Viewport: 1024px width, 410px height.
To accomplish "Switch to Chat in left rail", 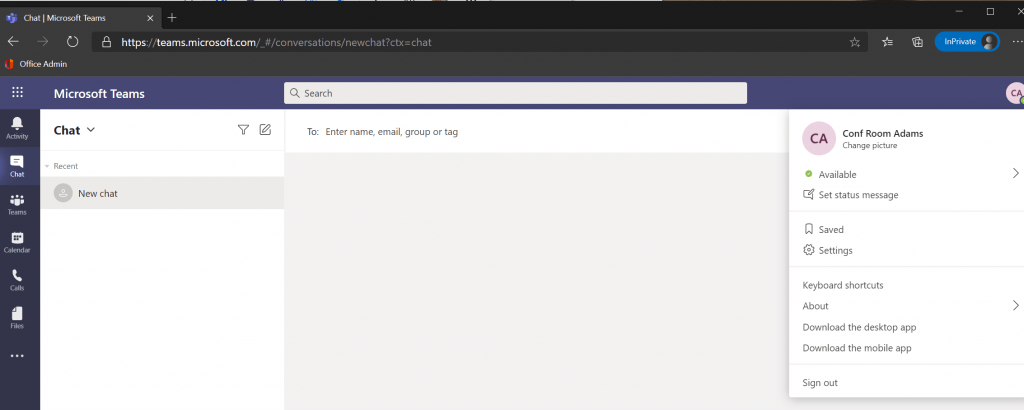I will pyautogui.click(x=17, y=166).
